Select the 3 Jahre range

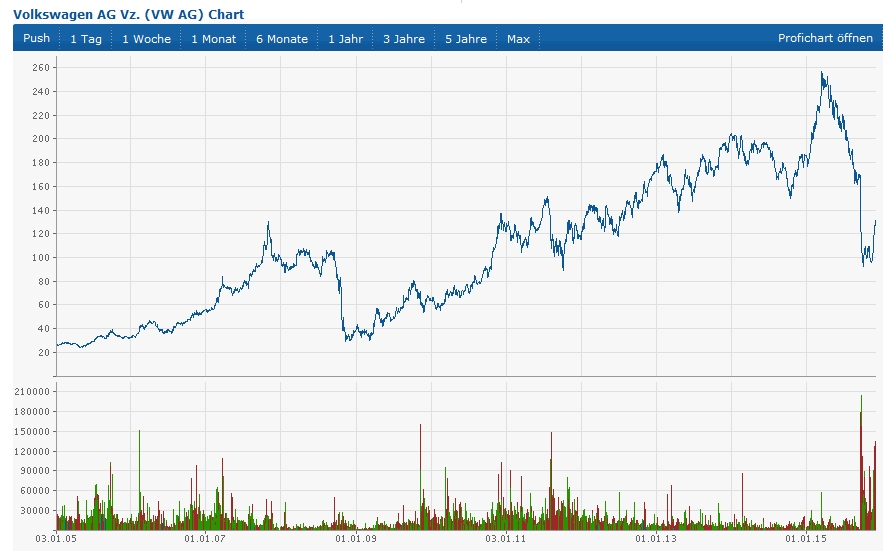[x=404, y=39]
